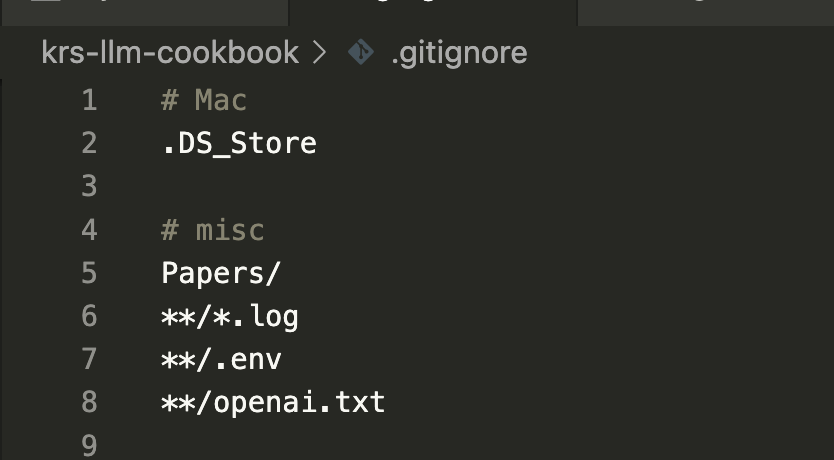The width and height of the screenshot is (834, 460).
Task: Select line number 2 in the gutter
Action: tap(89, 143)
